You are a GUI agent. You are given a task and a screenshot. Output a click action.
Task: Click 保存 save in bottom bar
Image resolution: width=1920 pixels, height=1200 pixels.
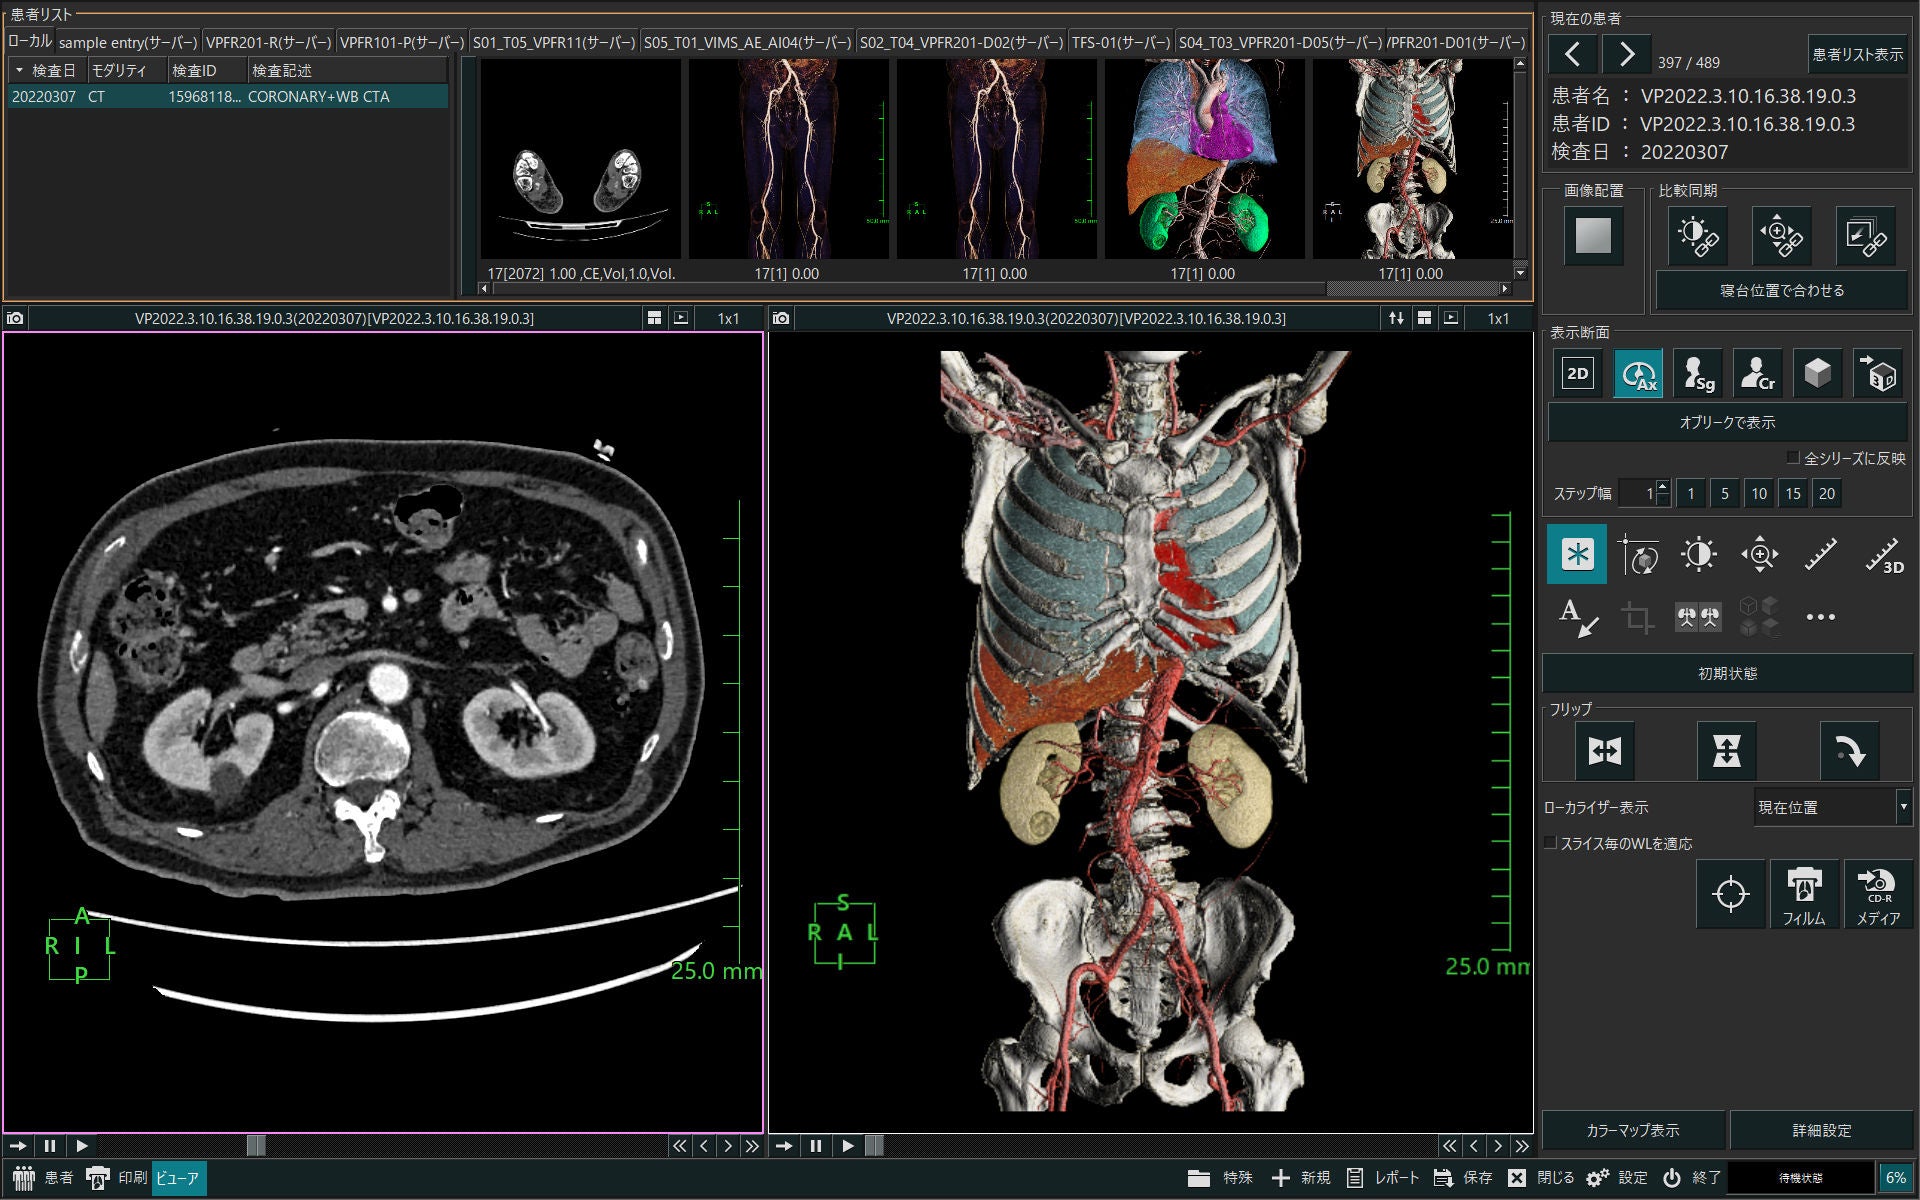click(1464, 1178)
